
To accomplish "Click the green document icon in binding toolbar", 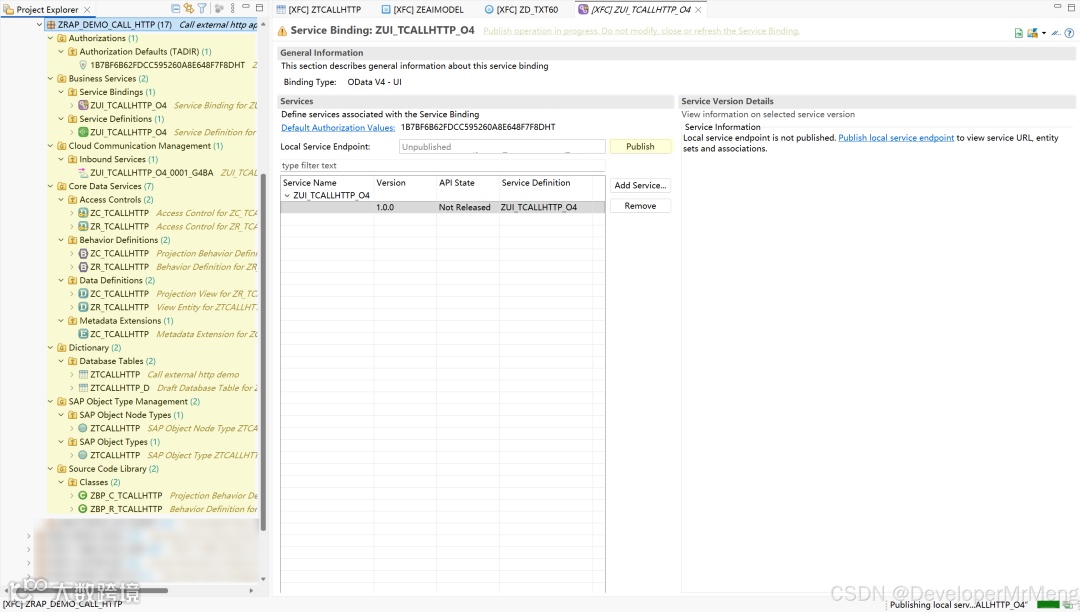I will point(1019,32).
